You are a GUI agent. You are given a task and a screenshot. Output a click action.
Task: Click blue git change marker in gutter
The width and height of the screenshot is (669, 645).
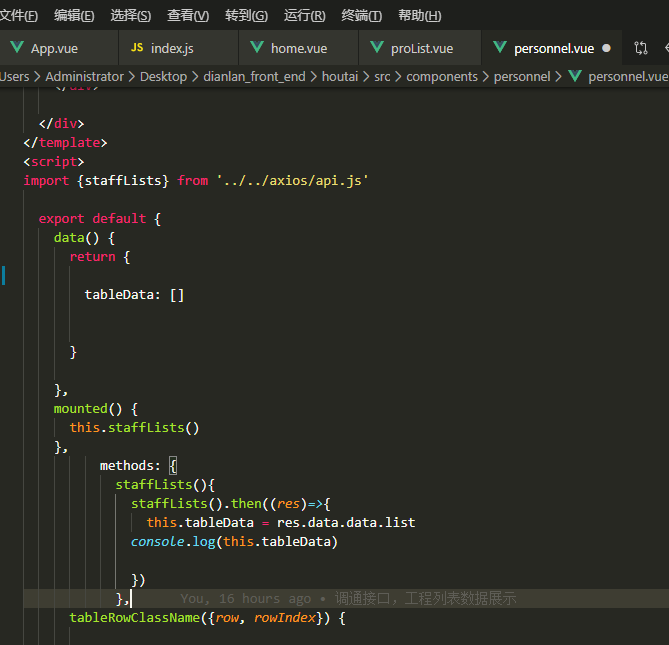[x=3, y=276]
